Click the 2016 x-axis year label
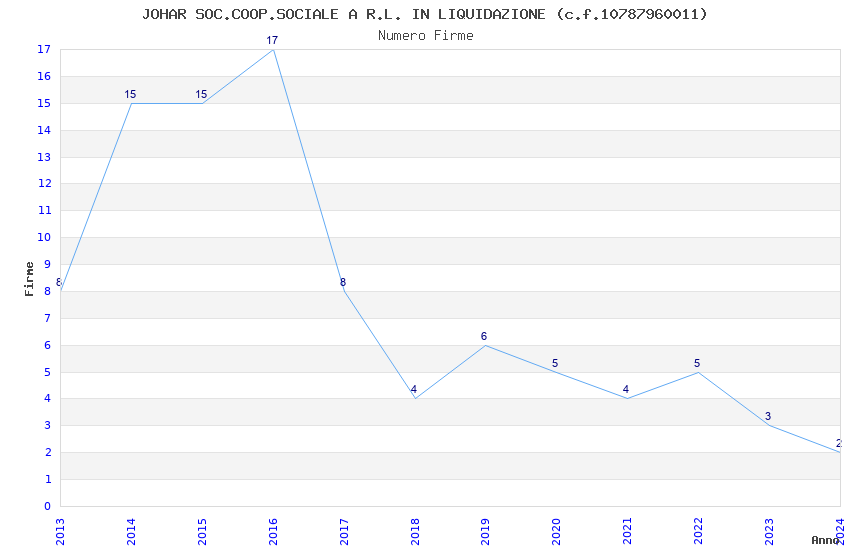The image size is (850, 550). (x=273, y=532)
